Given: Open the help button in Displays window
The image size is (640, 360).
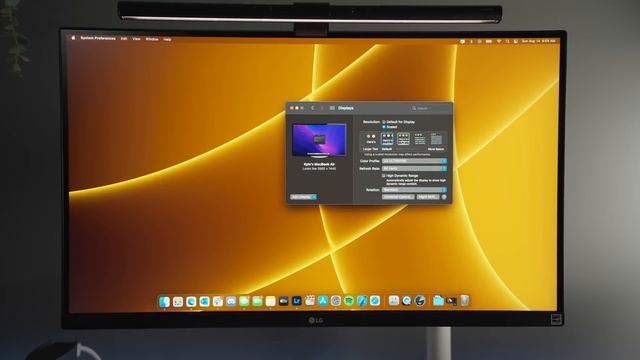Looking at the screenshot, I should point(444,197).
